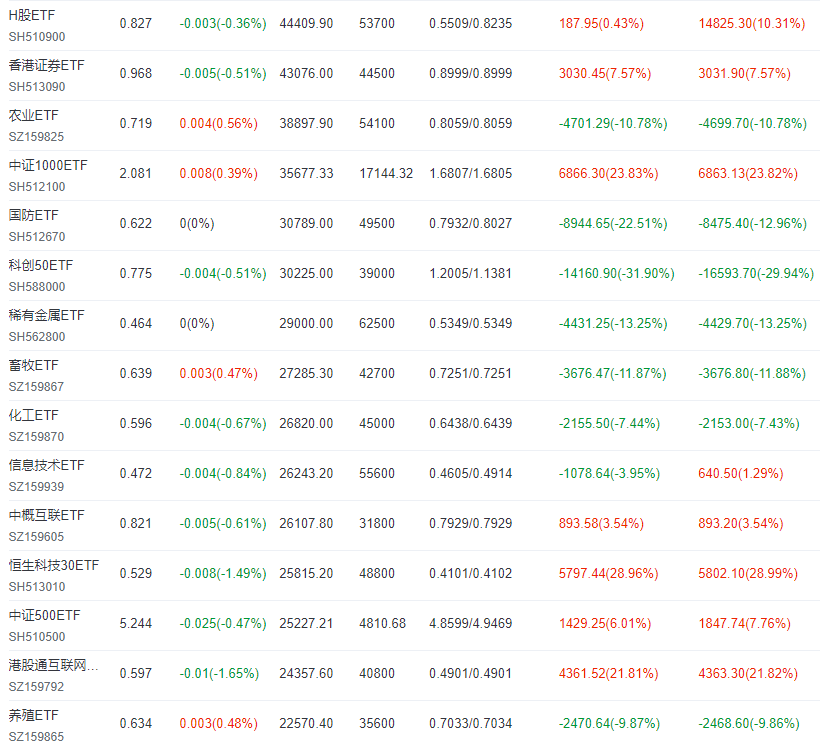The height and width of the screenshot is (747, 820).
Task: Click fund code SH510900
Action: [37, 37]
